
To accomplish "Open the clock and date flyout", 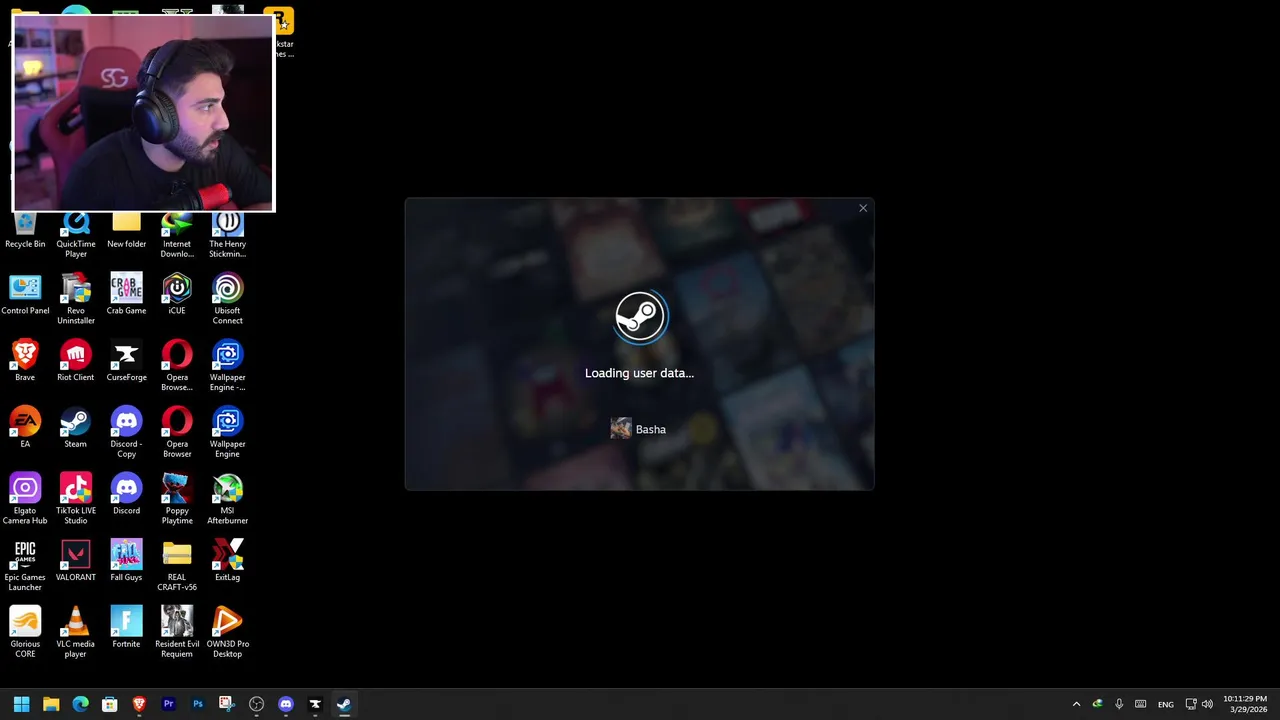I will (x=1245, y=704).
